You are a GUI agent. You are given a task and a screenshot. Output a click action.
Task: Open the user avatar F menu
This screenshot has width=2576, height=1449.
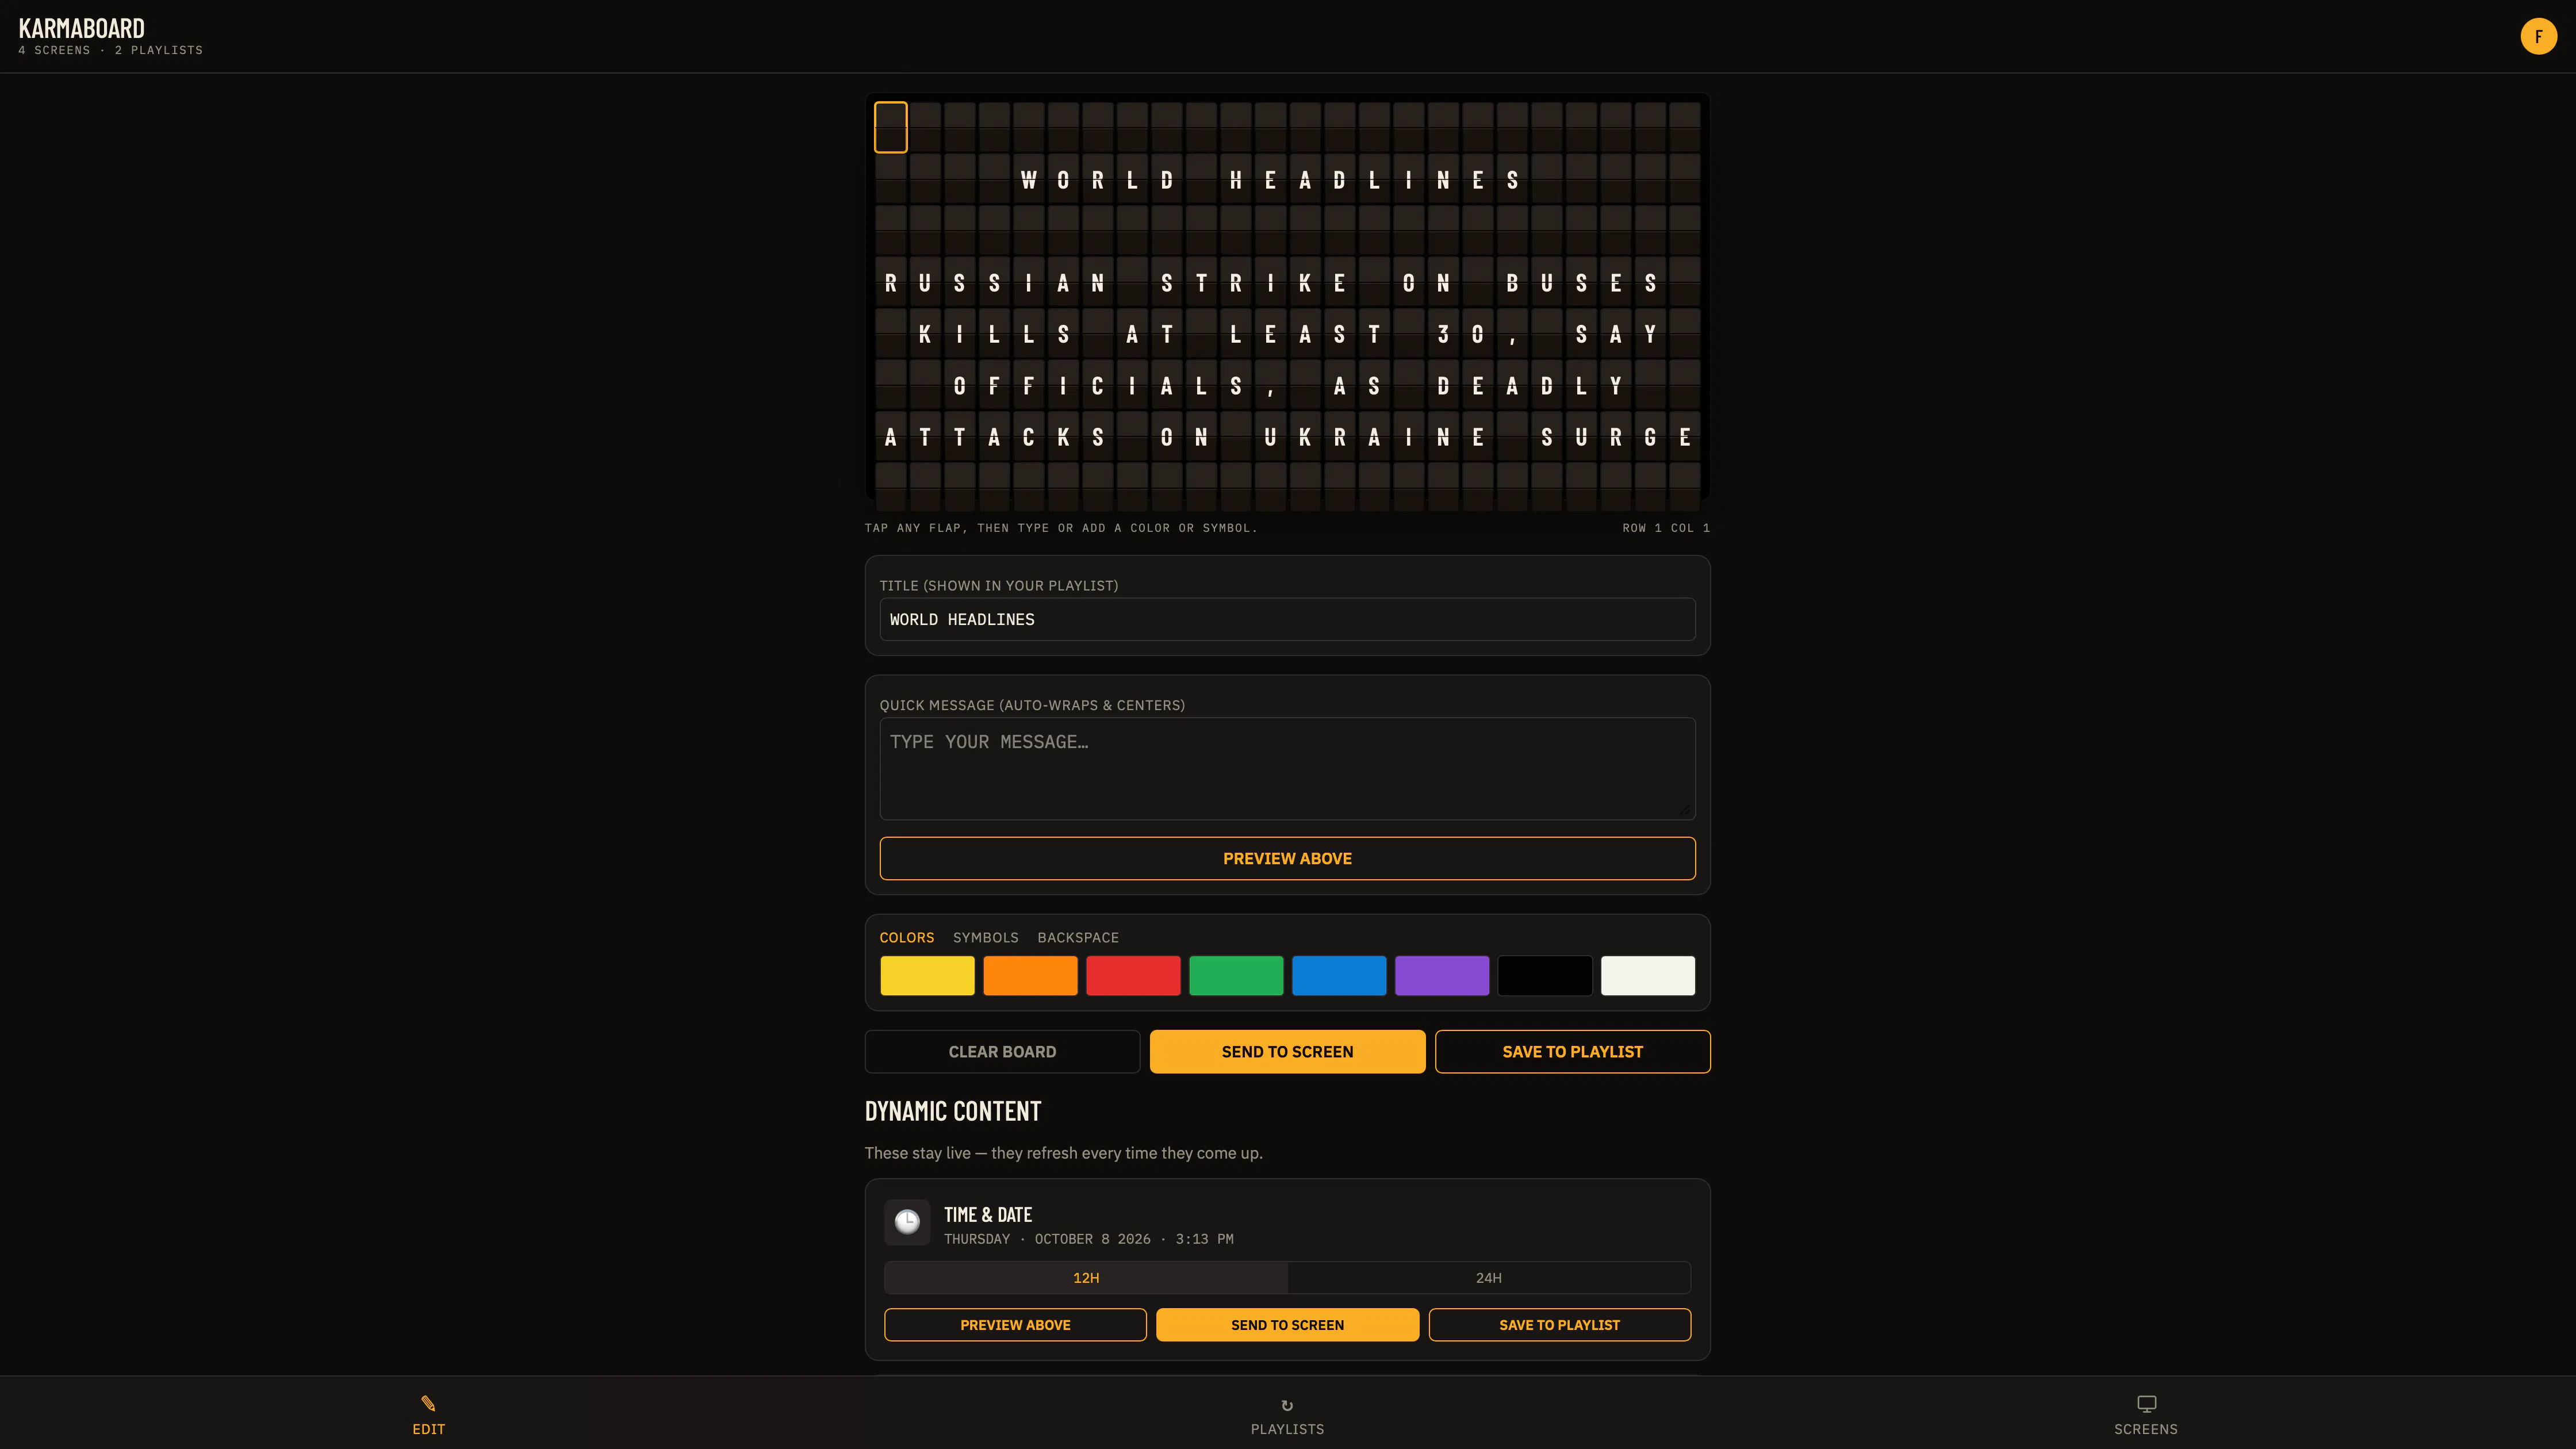click(x=2538, y=36)
